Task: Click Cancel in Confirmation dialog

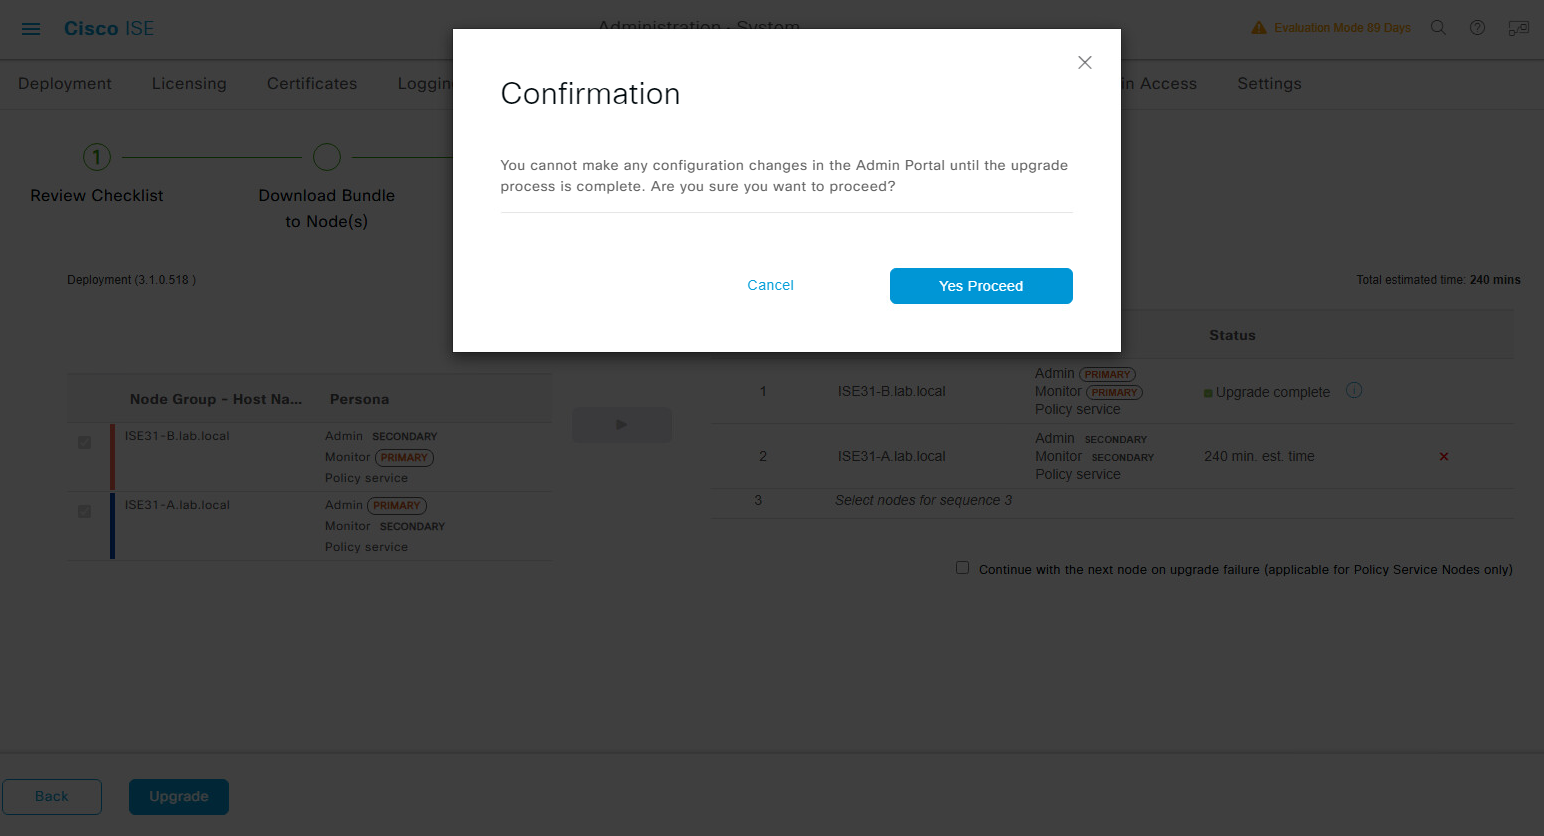Action: click(770, 285)
